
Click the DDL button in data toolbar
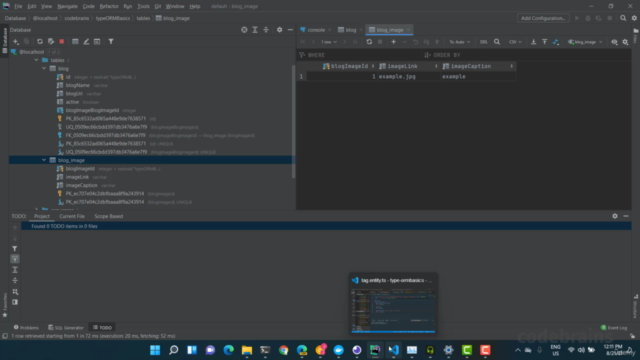pos(484,42)
